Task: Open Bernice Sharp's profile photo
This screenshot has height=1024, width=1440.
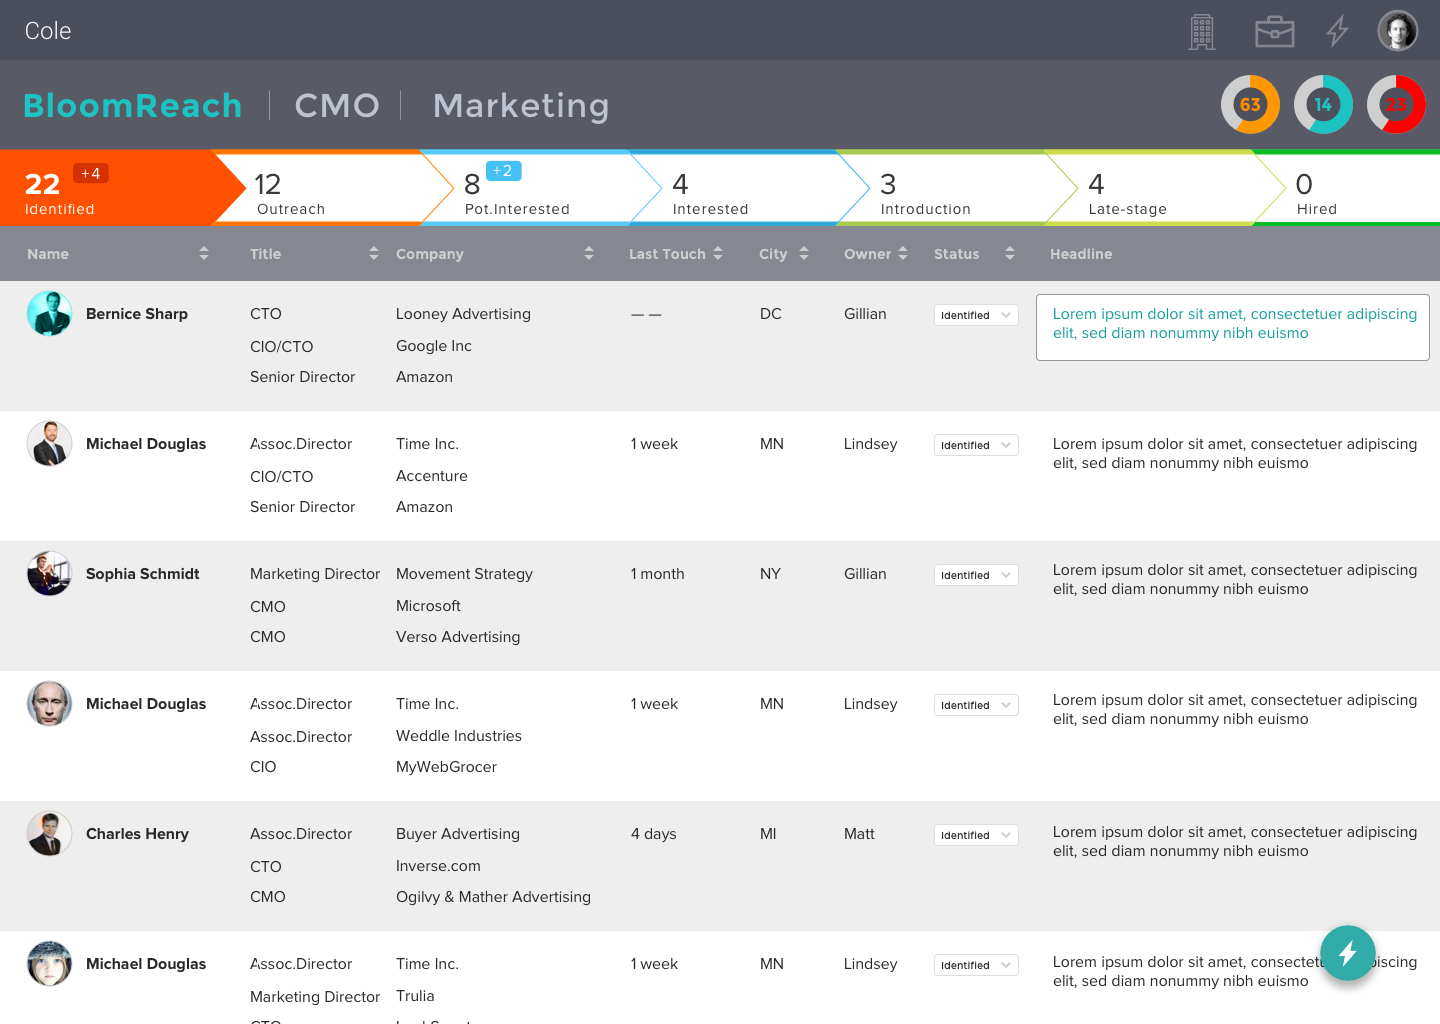Action: click(x=49, y=314)
